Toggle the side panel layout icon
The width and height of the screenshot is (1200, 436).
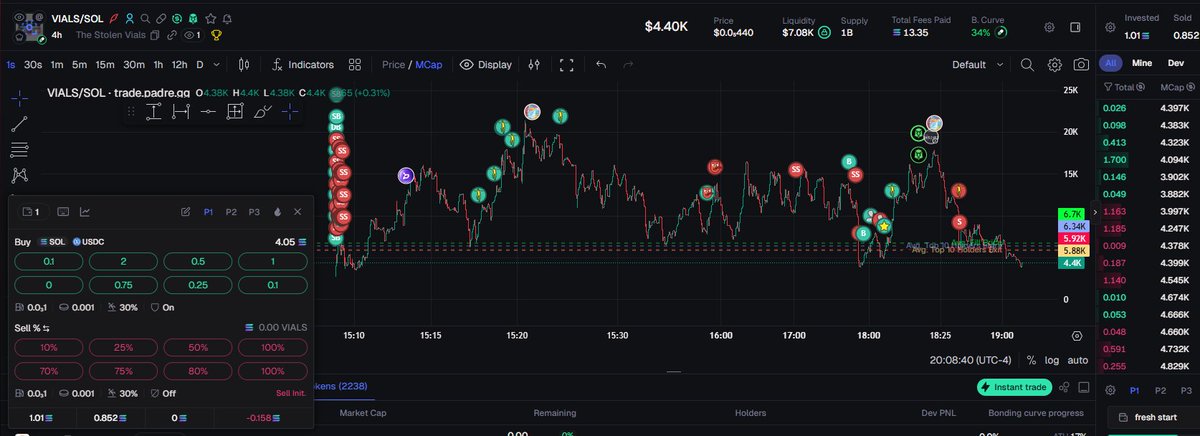point(1076,27)
